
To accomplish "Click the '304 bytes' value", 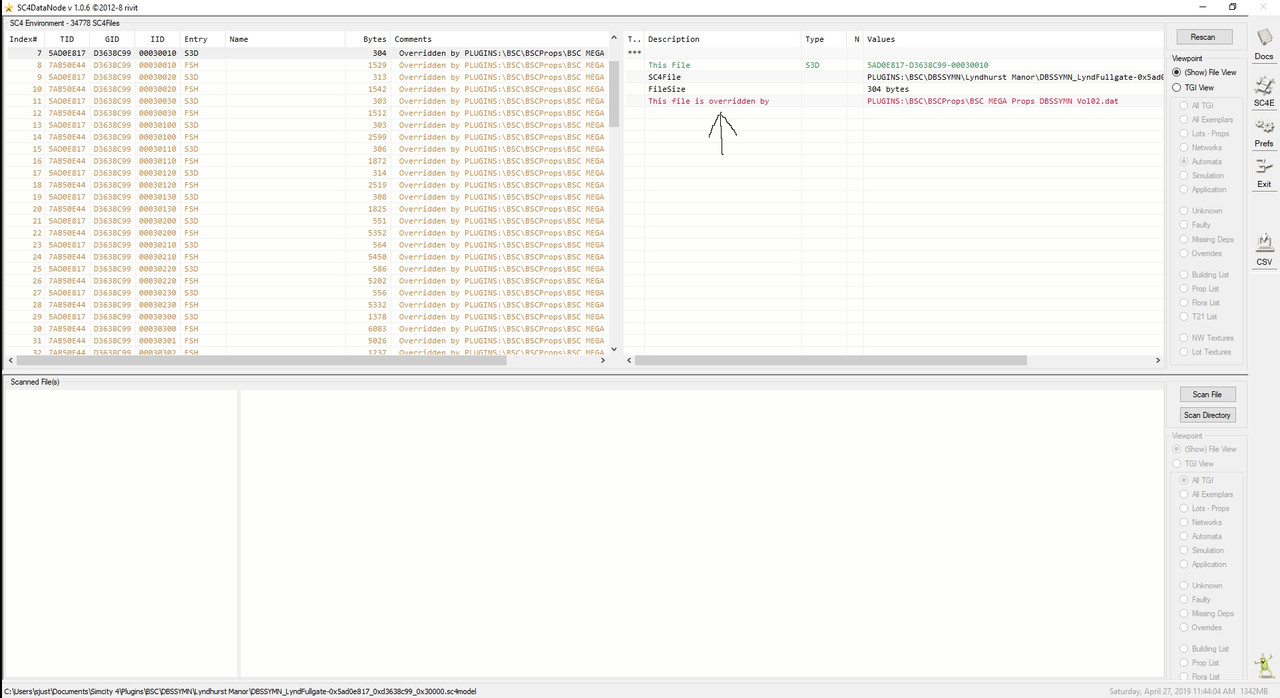I will tap(888, 89).
